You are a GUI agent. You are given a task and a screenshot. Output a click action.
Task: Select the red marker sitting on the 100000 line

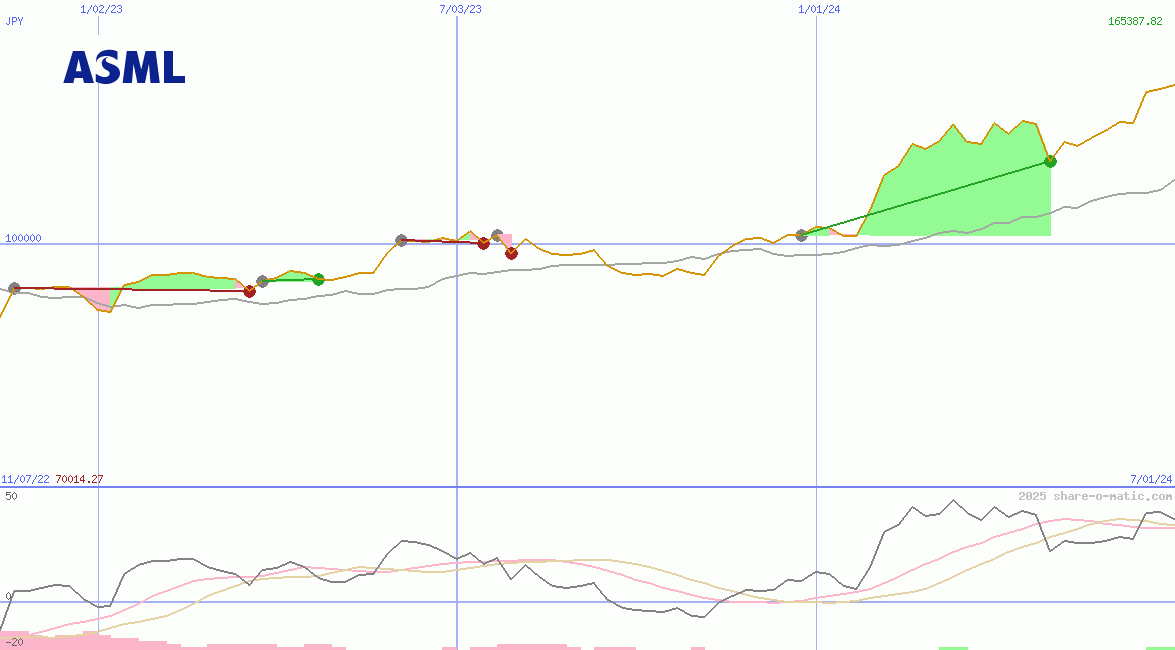(x=483, y=242)
